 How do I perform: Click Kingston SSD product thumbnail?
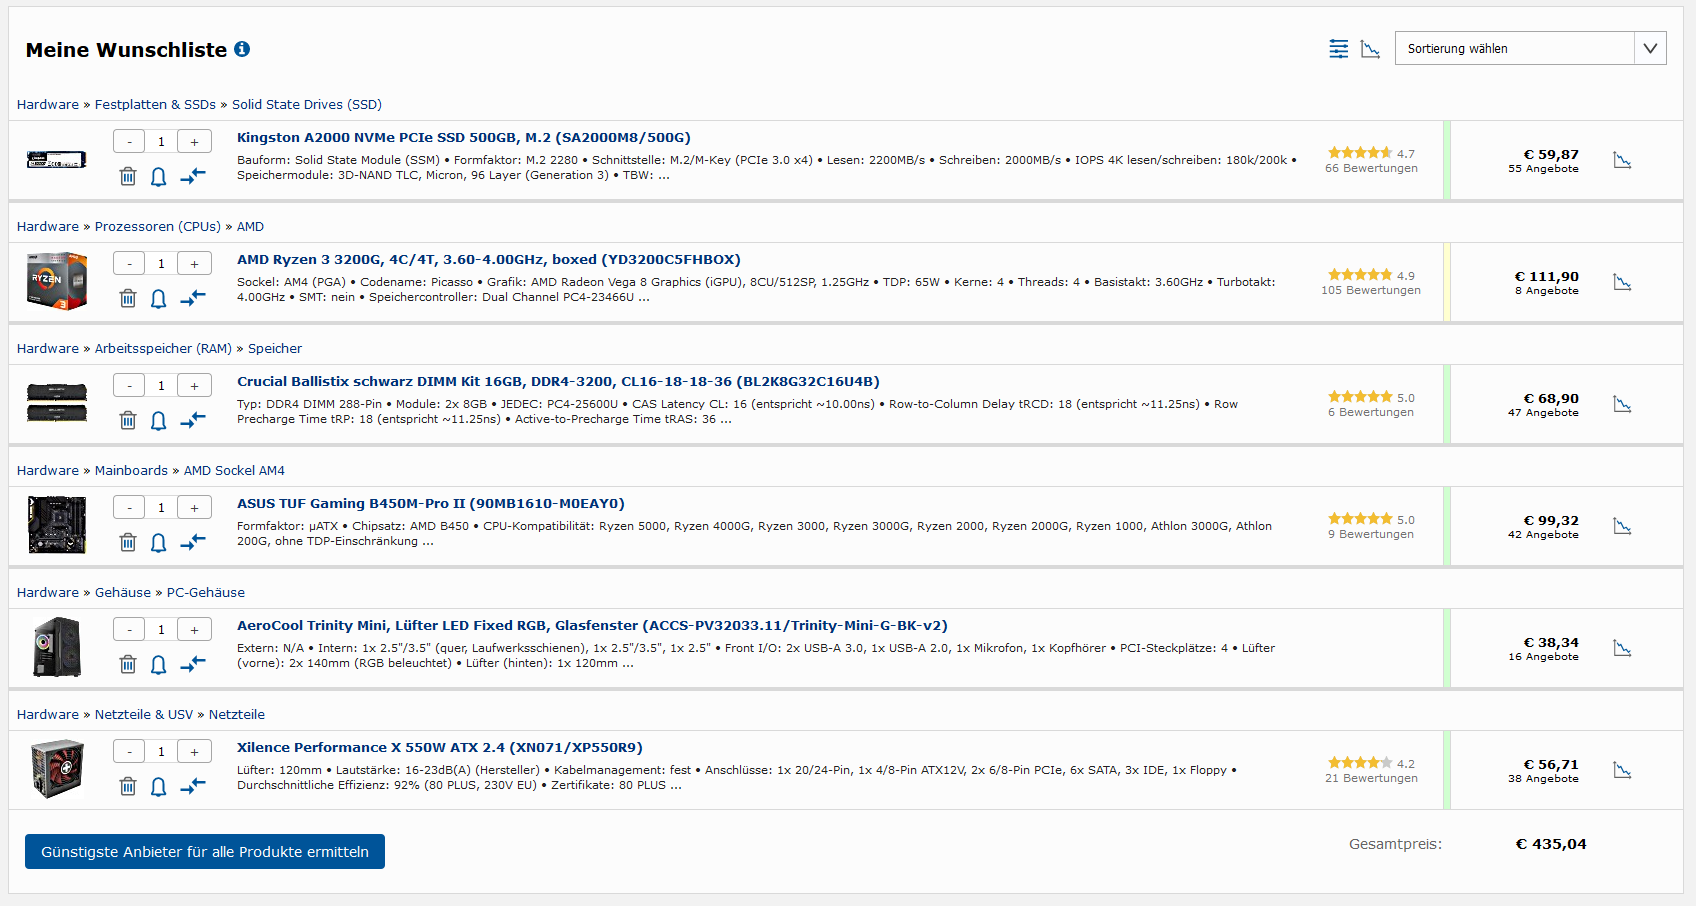tap(57, 160)
